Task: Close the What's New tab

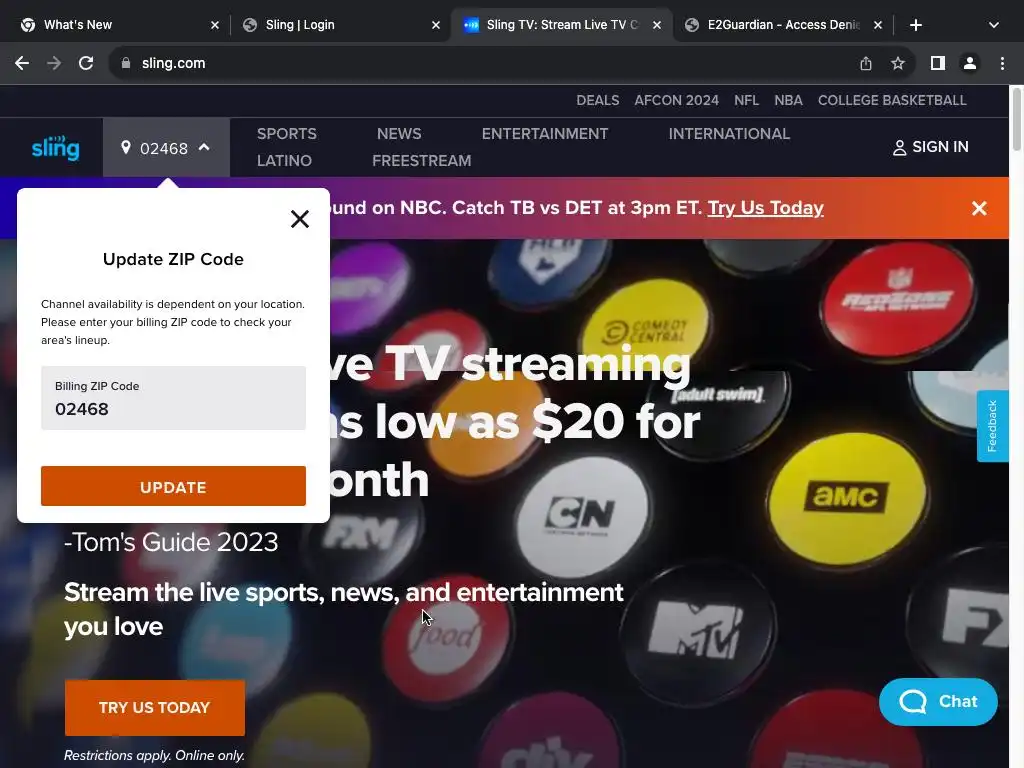Action: point(215,25)
